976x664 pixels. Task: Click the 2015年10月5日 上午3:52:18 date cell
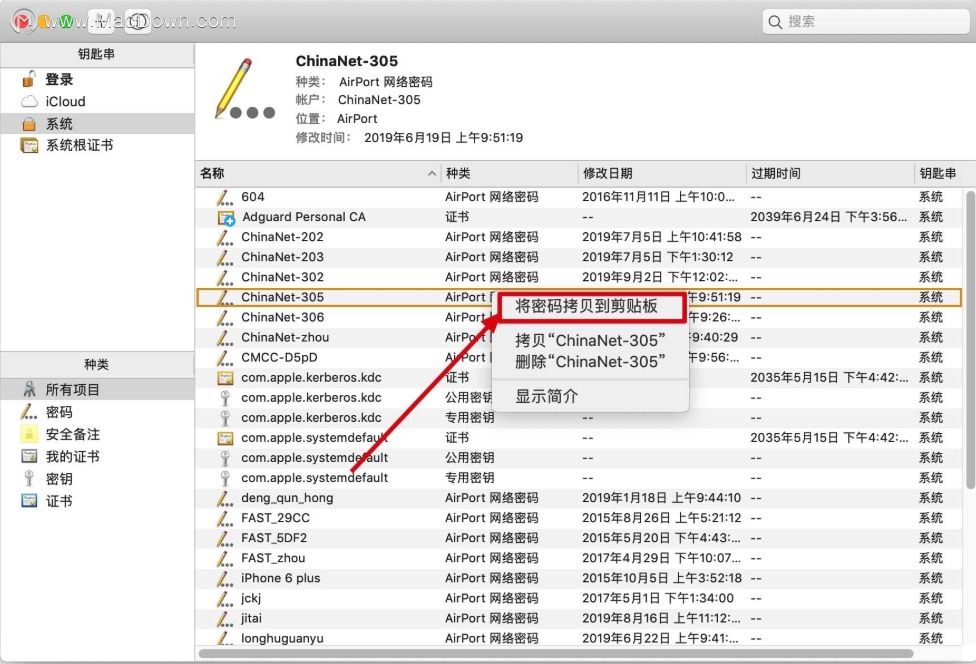pos(662,578)
